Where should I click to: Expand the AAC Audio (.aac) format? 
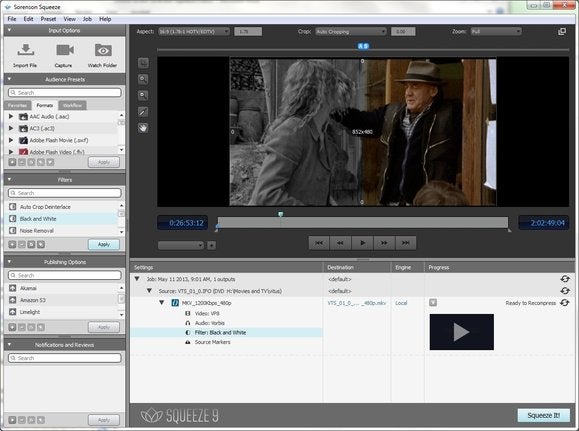(11, 116)
